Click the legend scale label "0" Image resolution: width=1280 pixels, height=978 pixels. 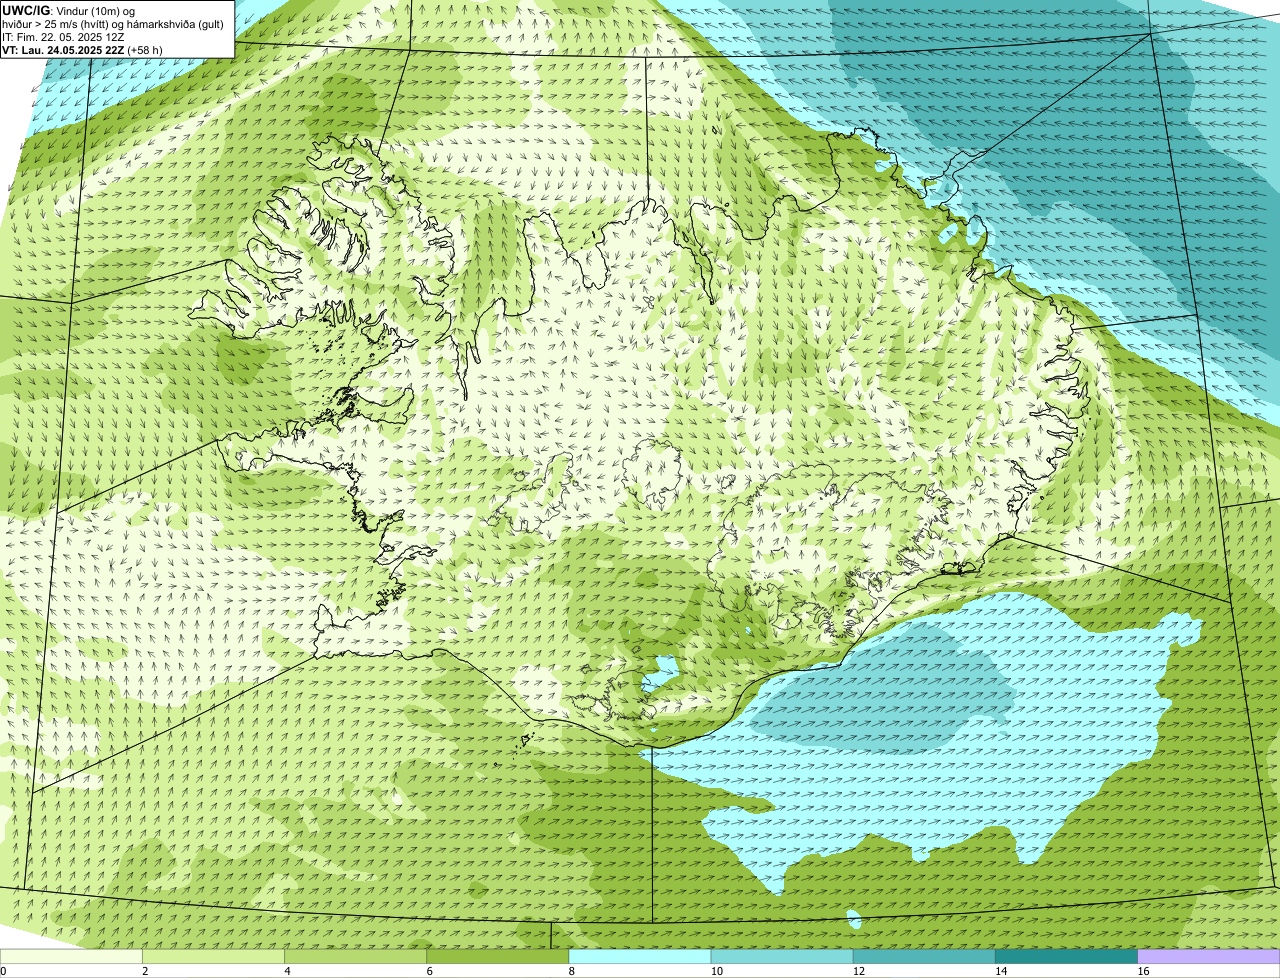[4, 971]
